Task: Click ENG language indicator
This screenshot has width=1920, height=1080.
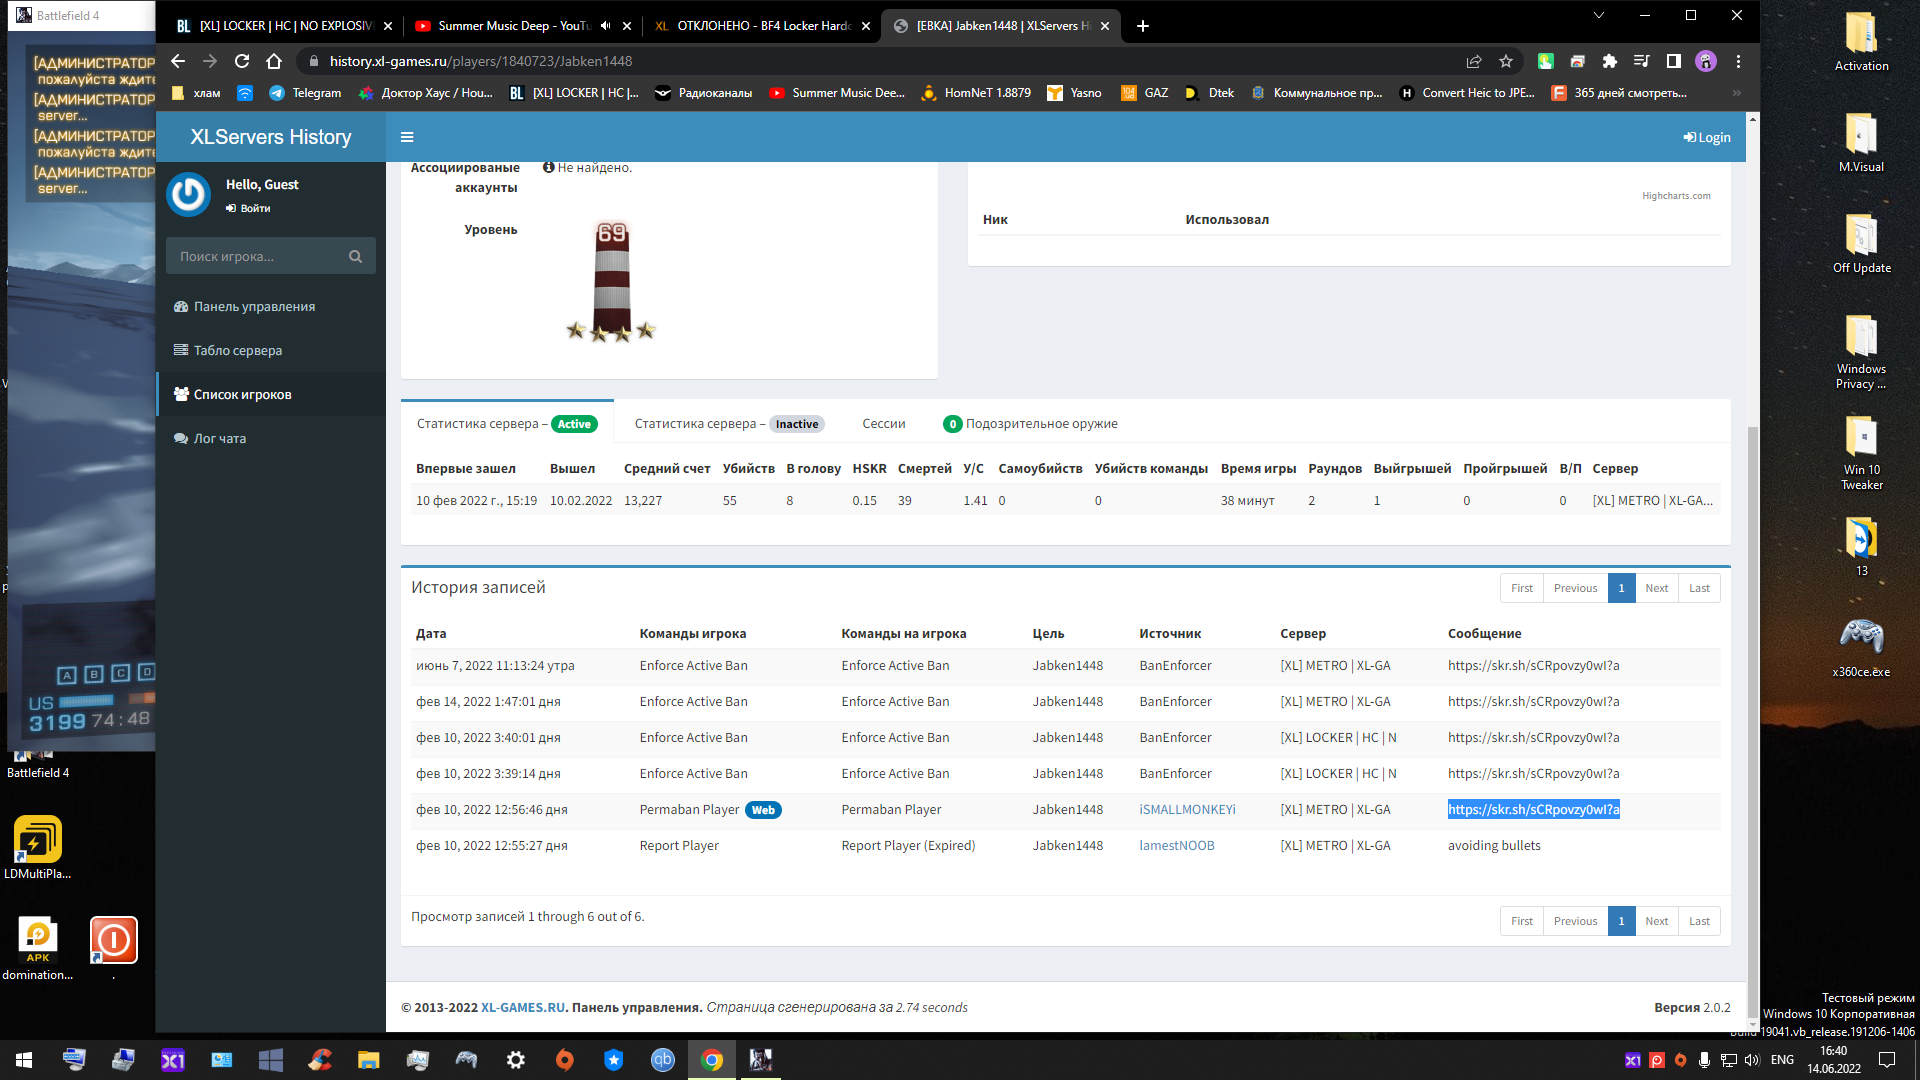Action: pos(1782,1060)
